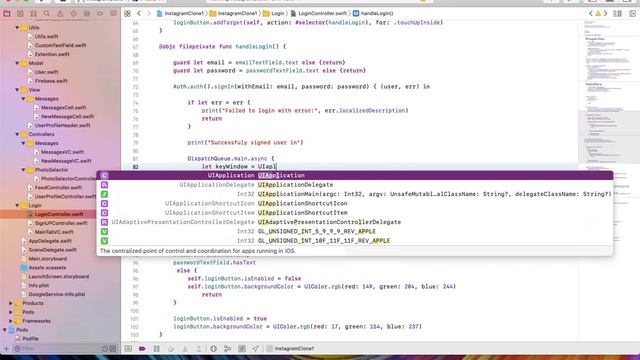Open the Find navigator magnifier icon
The height and width of the screenshot is (360, 640).
click(x=47, y=13)
